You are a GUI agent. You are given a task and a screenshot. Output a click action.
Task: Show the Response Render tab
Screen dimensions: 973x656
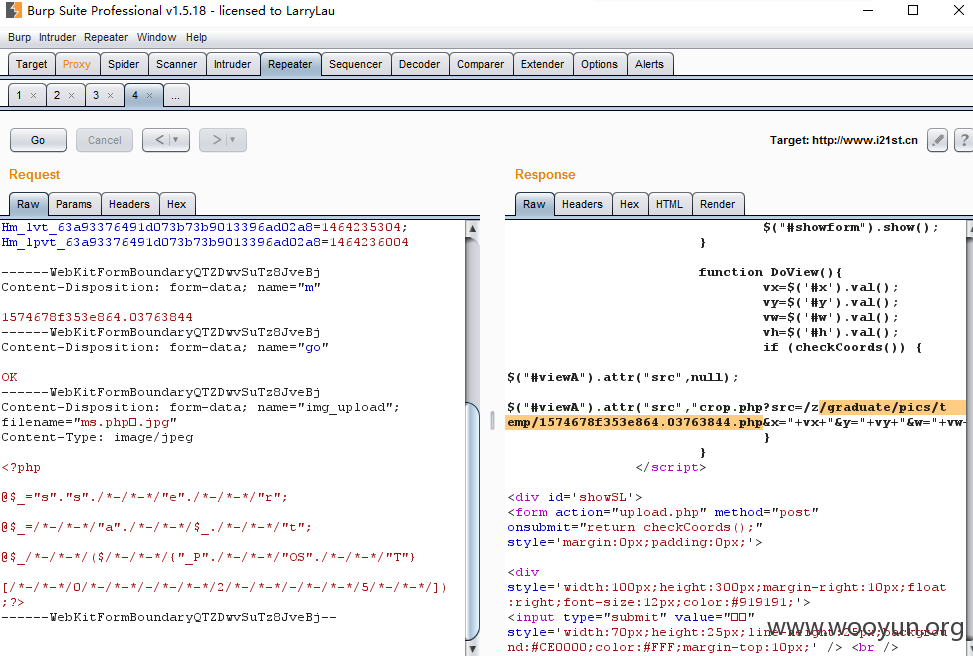[717, 204]
